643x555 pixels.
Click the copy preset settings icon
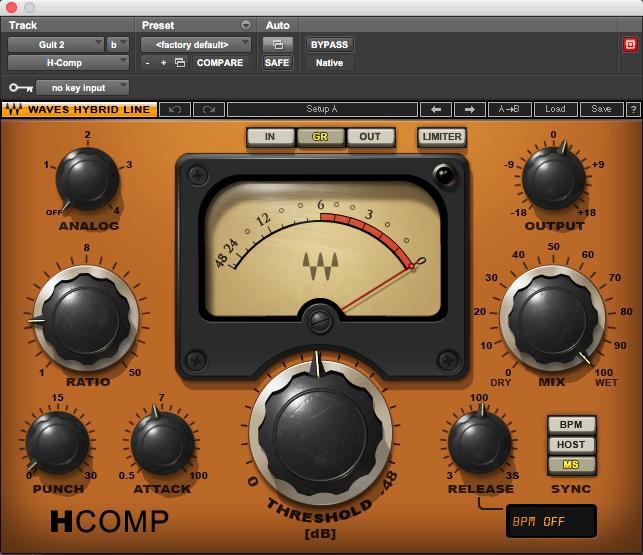point(180,63)
